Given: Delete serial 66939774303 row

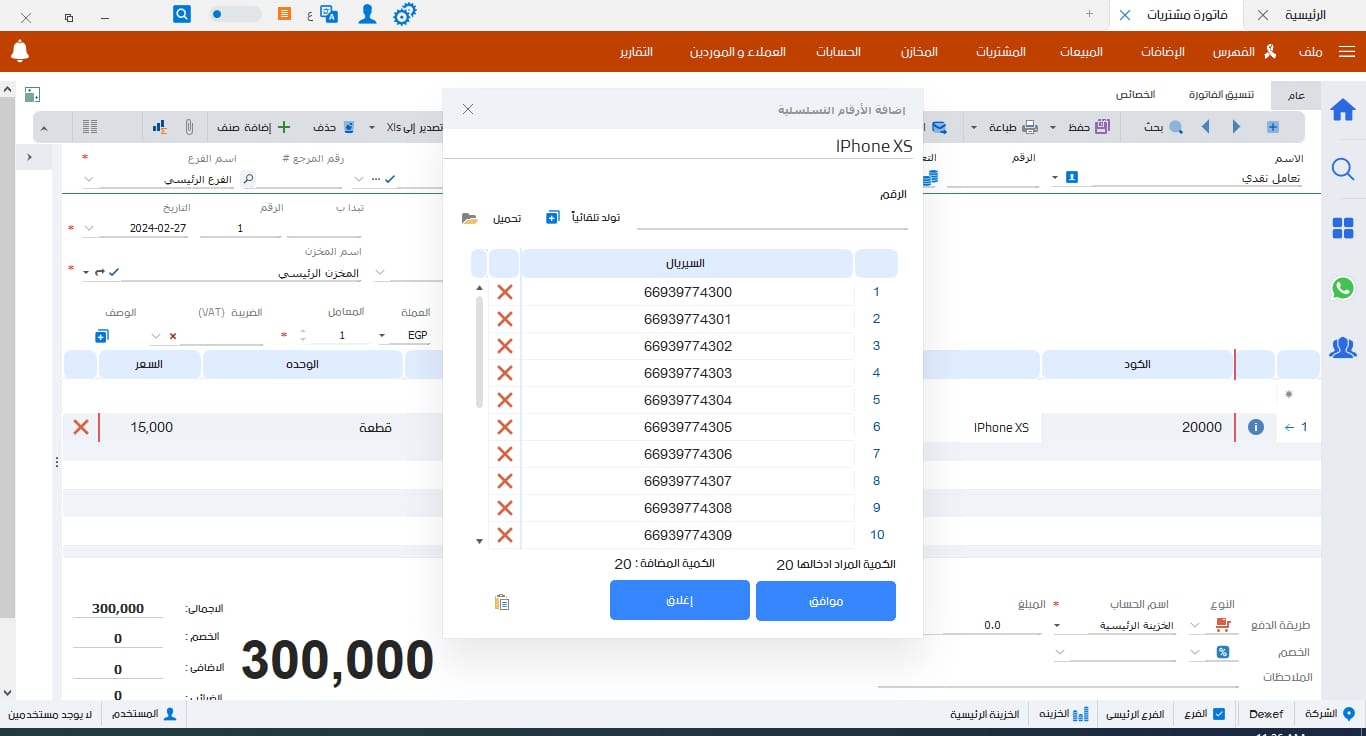Looking at the screenshot, I should click(x=505, y=373).
